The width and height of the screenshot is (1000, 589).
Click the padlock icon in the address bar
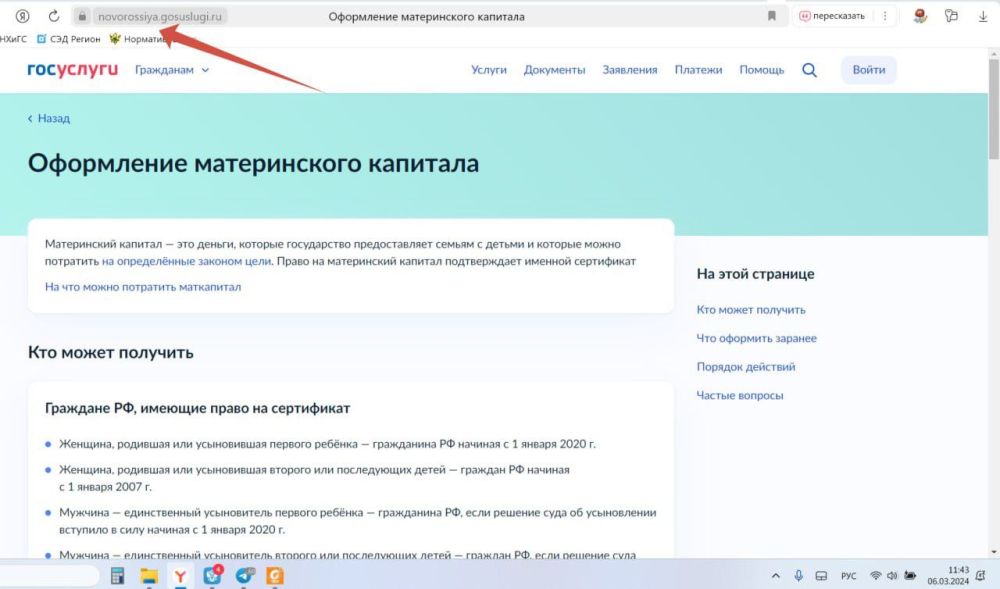tap(83, 16)
